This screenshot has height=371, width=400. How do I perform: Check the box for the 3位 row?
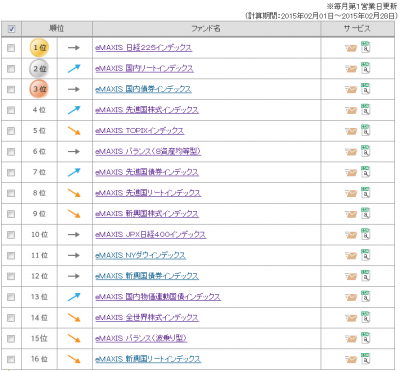coord(11,89)
